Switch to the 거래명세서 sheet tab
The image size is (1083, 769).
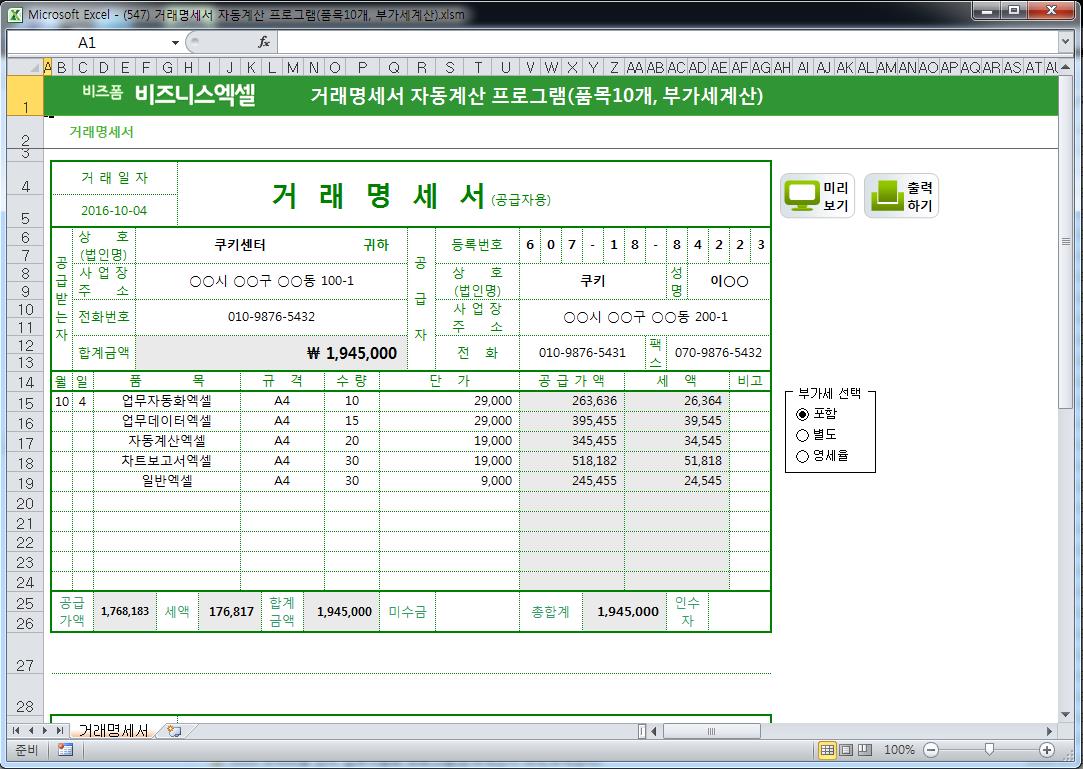tap(113, 731)
